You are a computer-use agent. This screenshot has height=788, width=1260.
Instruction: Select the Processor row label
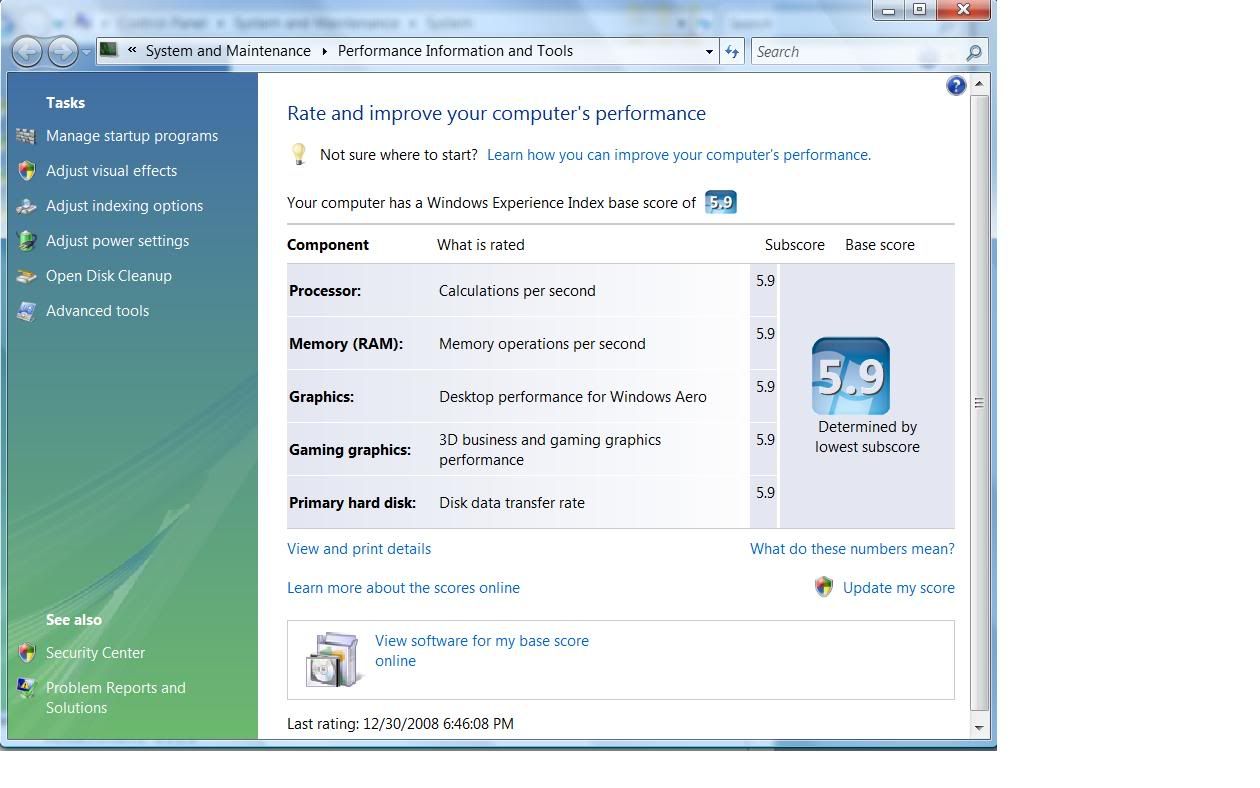pos(325,291)
